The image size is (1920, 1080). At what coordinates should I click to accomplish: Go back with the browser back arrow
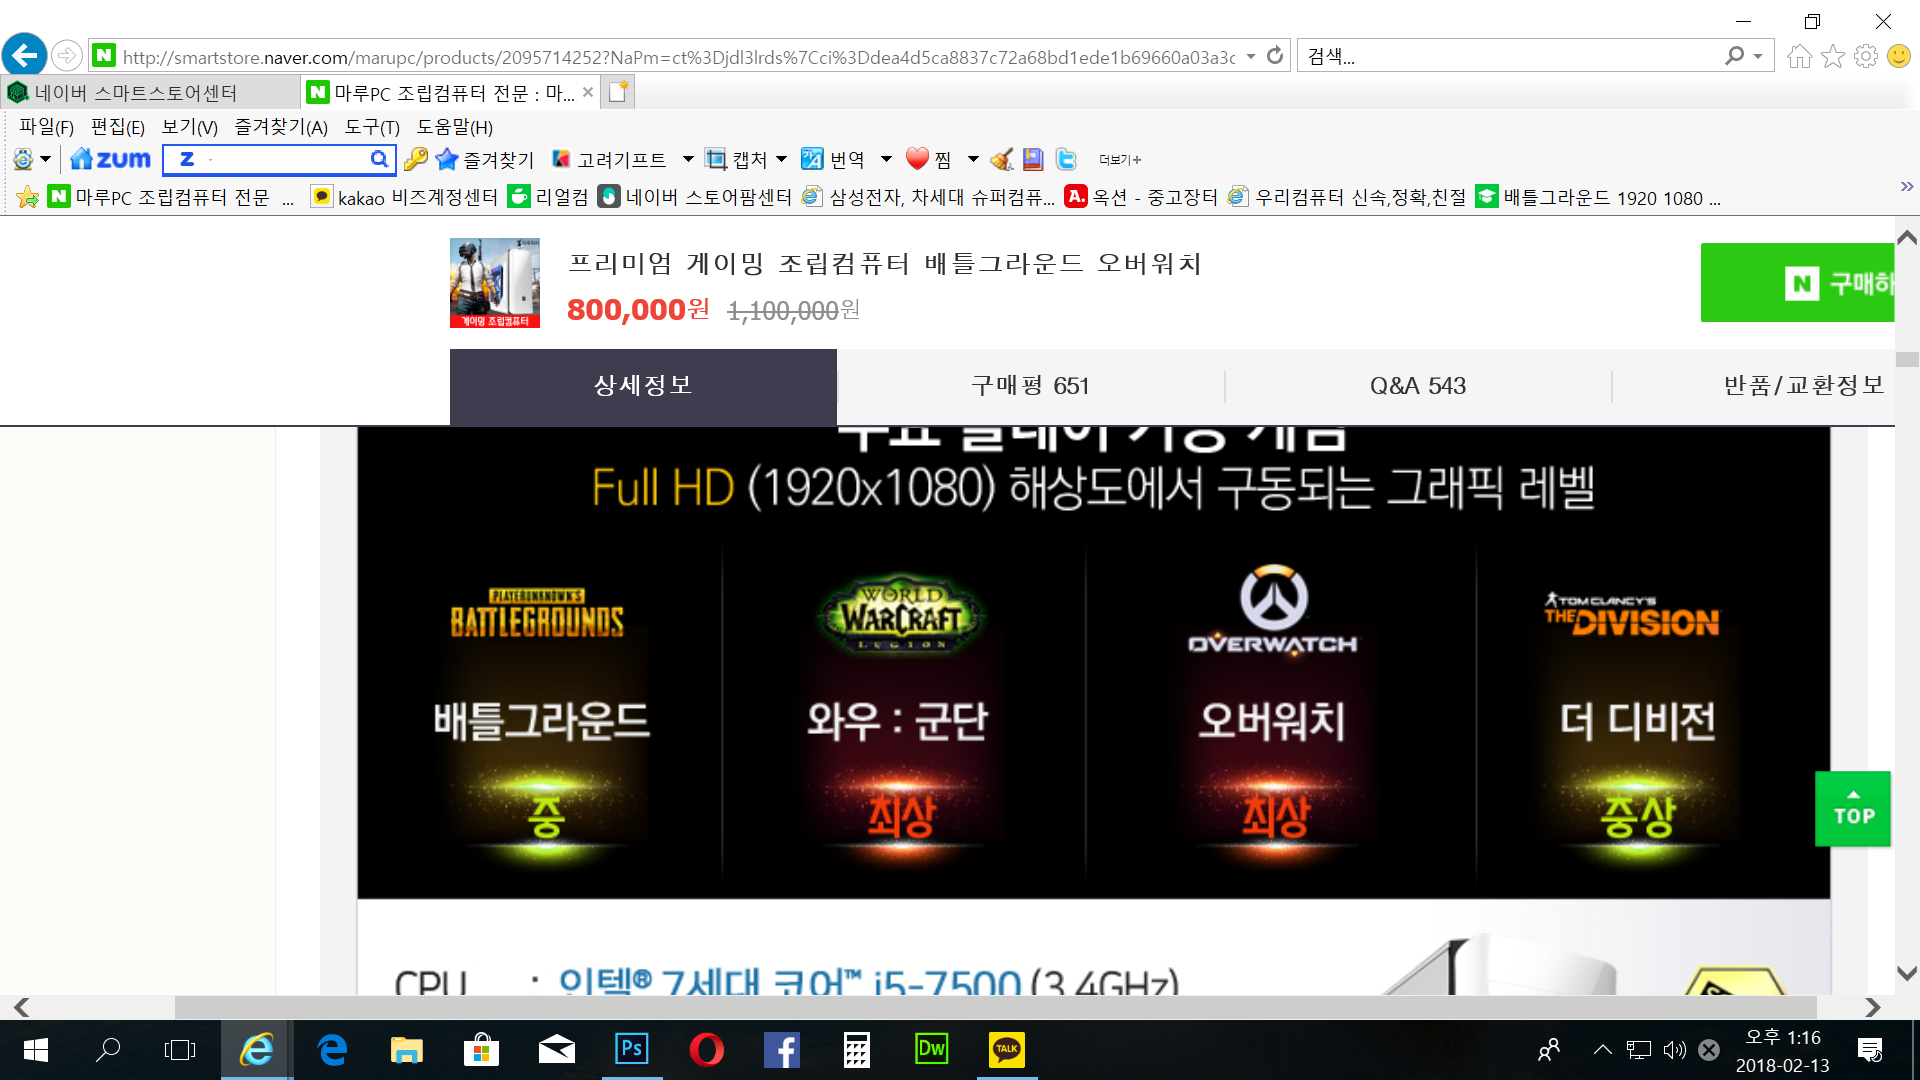tap(25, 55)
